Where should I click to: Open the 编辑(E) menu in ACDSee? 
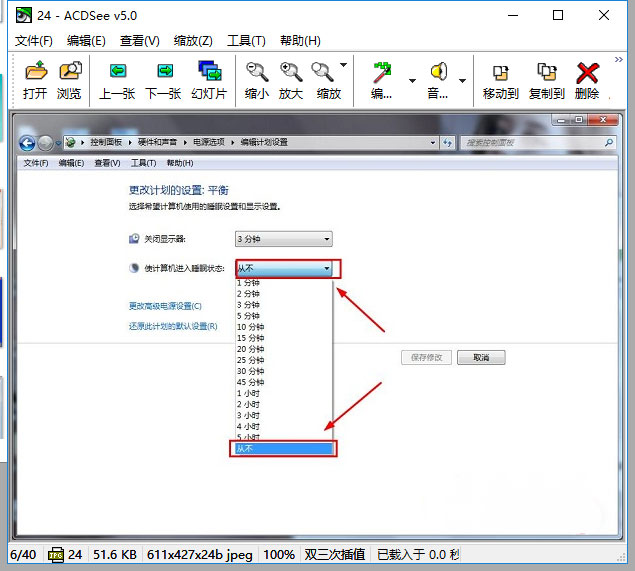pyautogui.click(x=86, y=40)
